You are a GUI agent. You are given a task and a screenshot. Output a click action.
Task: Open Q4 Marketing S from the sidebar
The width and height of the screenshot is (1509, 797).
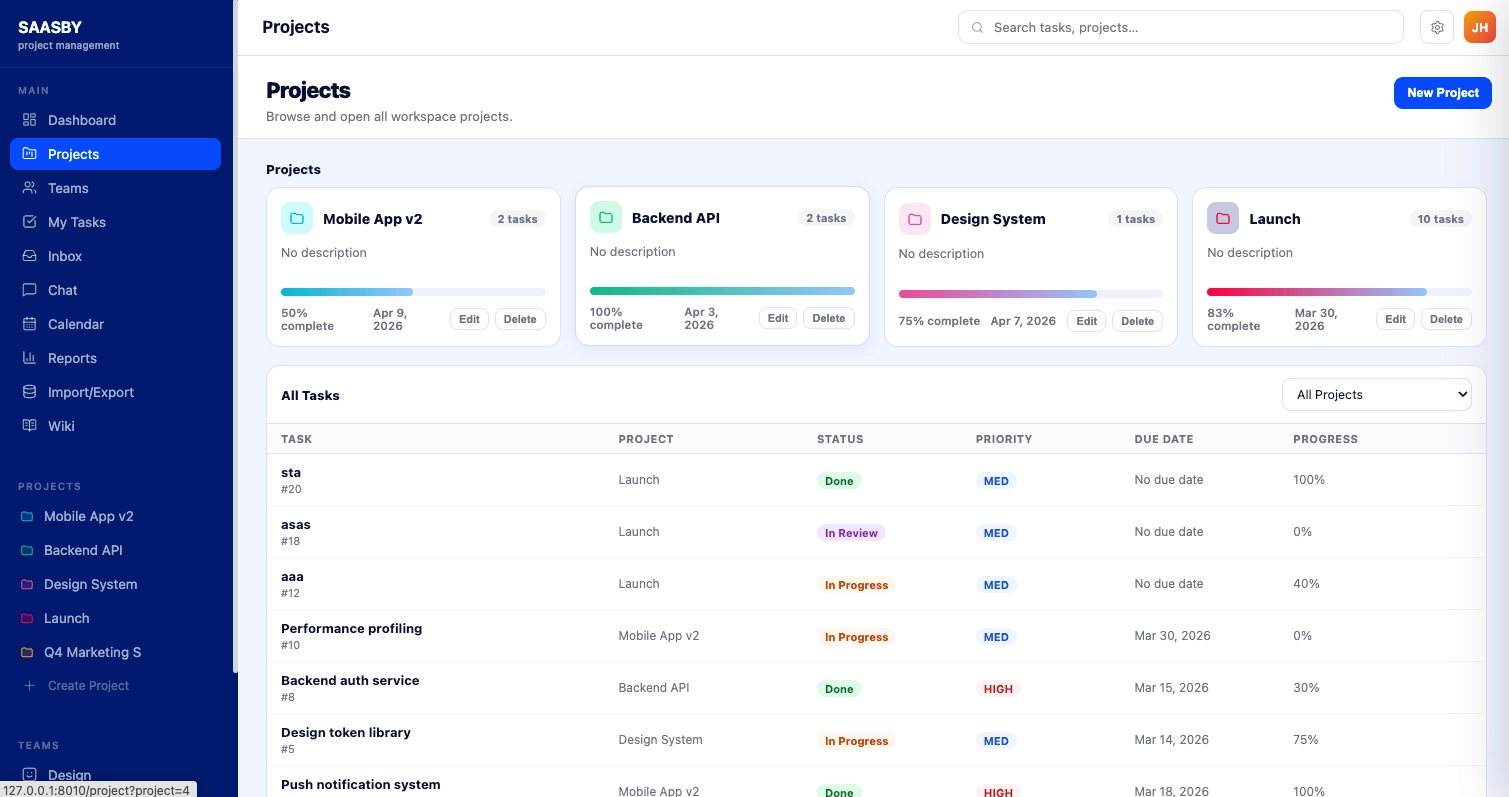92,652
